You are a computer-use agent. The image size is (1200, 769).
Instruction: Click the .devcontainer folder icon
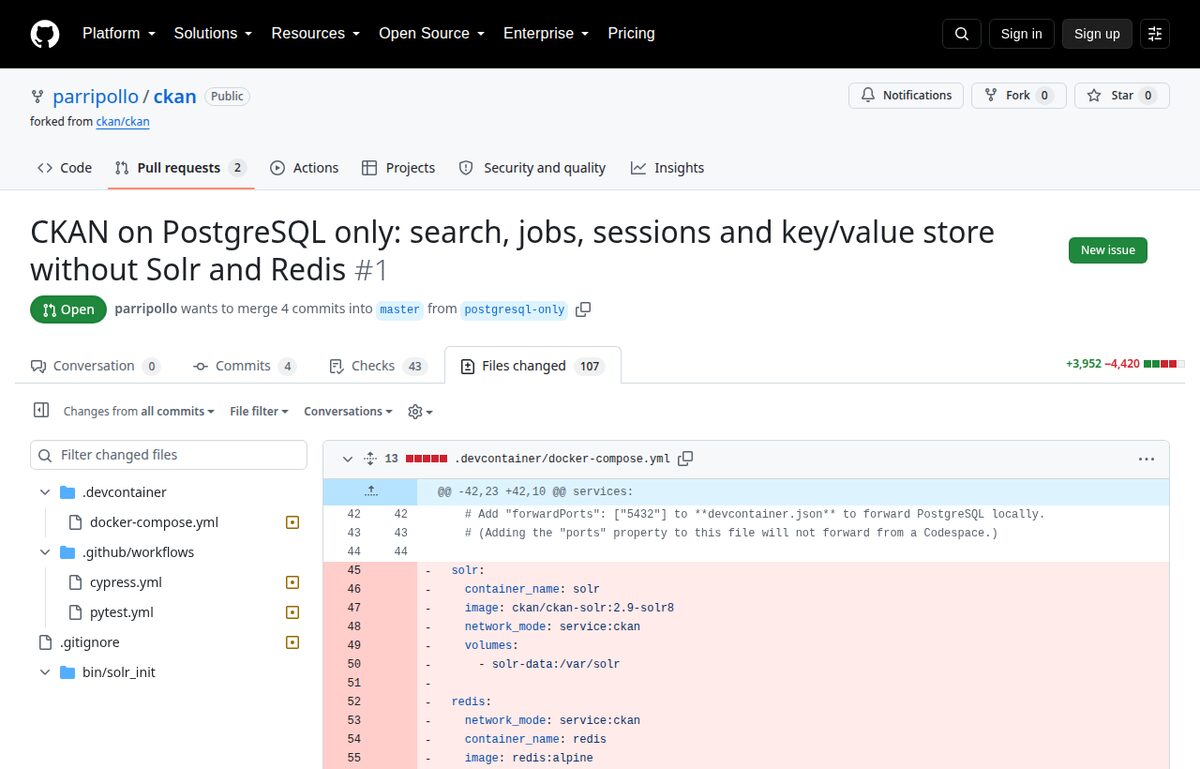click(67, 492)
